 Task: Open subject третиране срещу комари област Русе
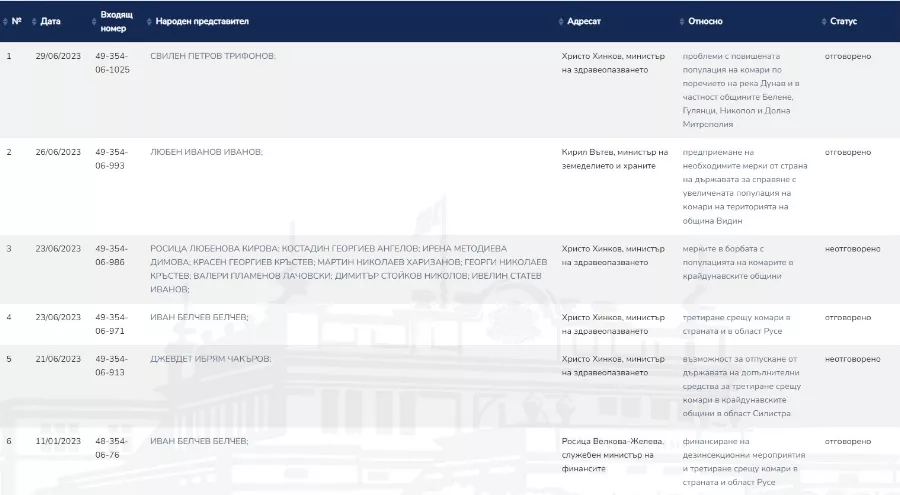tap(736, 324)
